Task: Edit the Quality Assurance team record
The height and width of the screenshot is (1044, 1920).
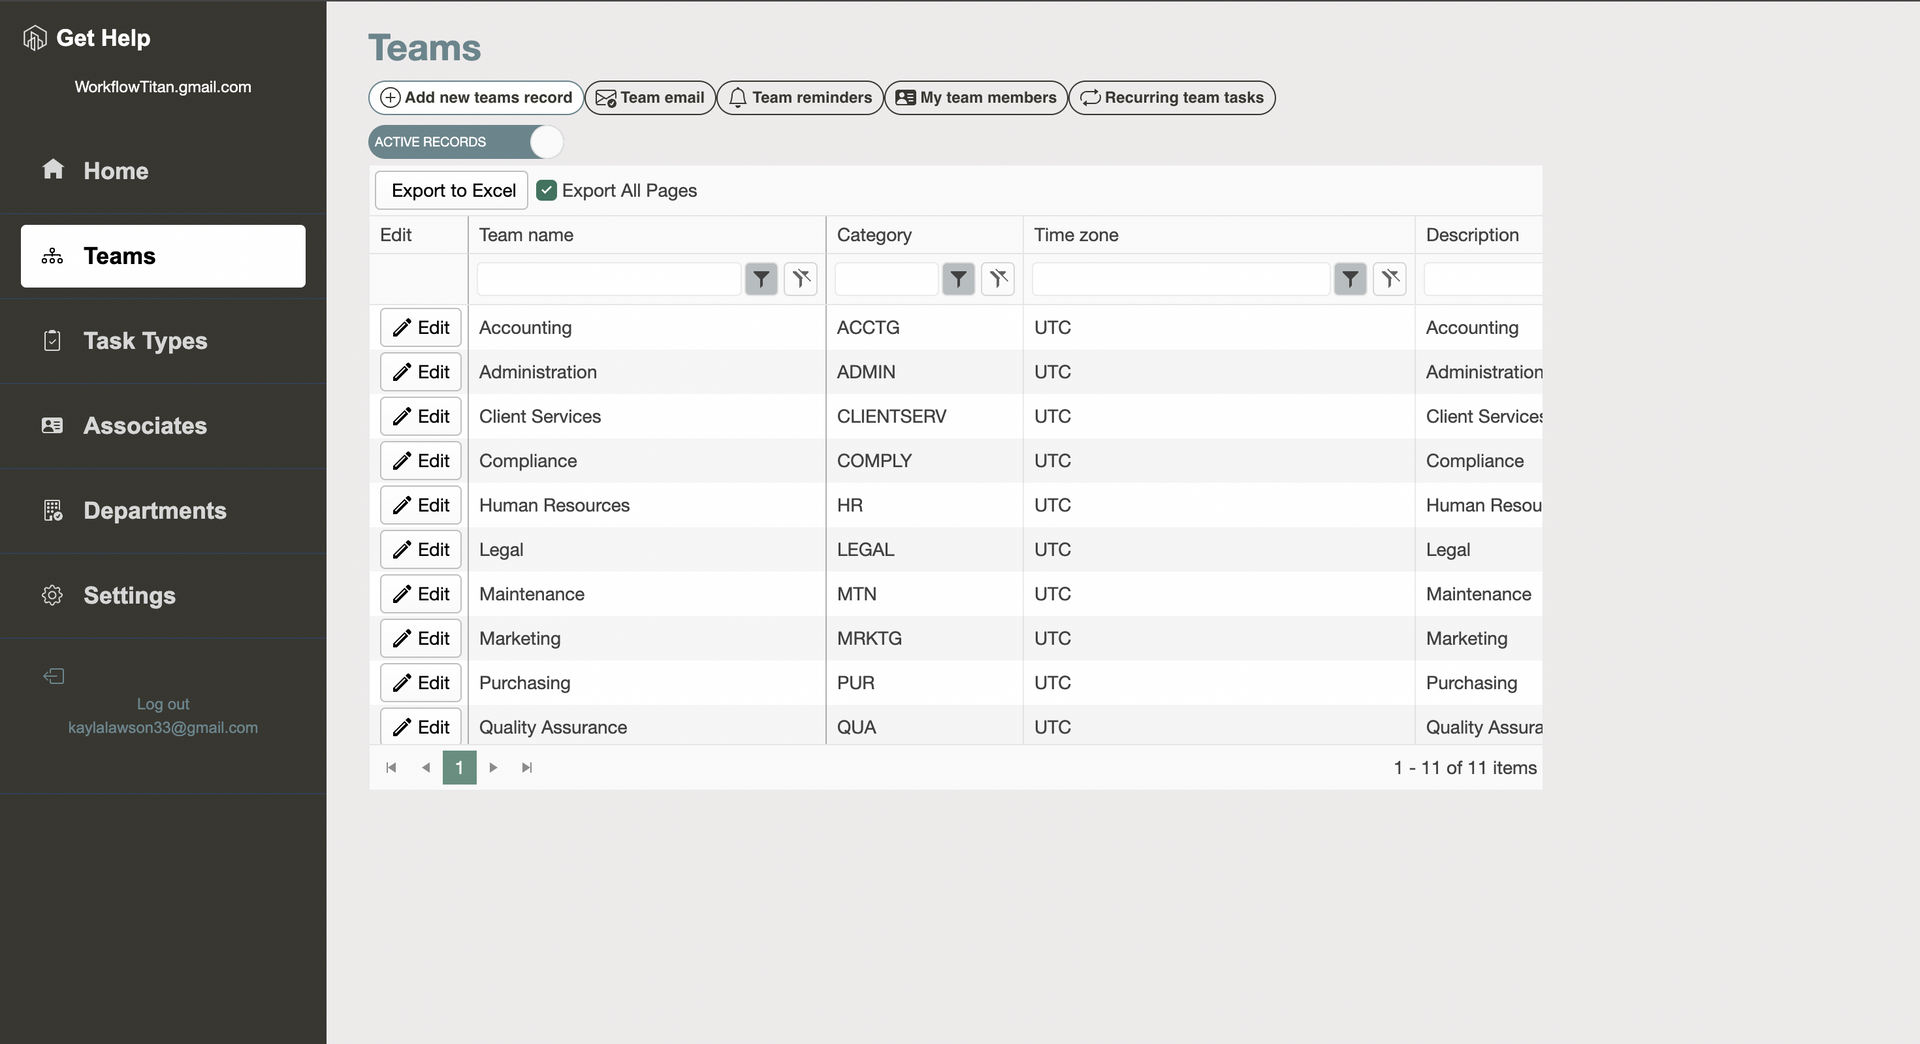Action: tap(421, 727)
